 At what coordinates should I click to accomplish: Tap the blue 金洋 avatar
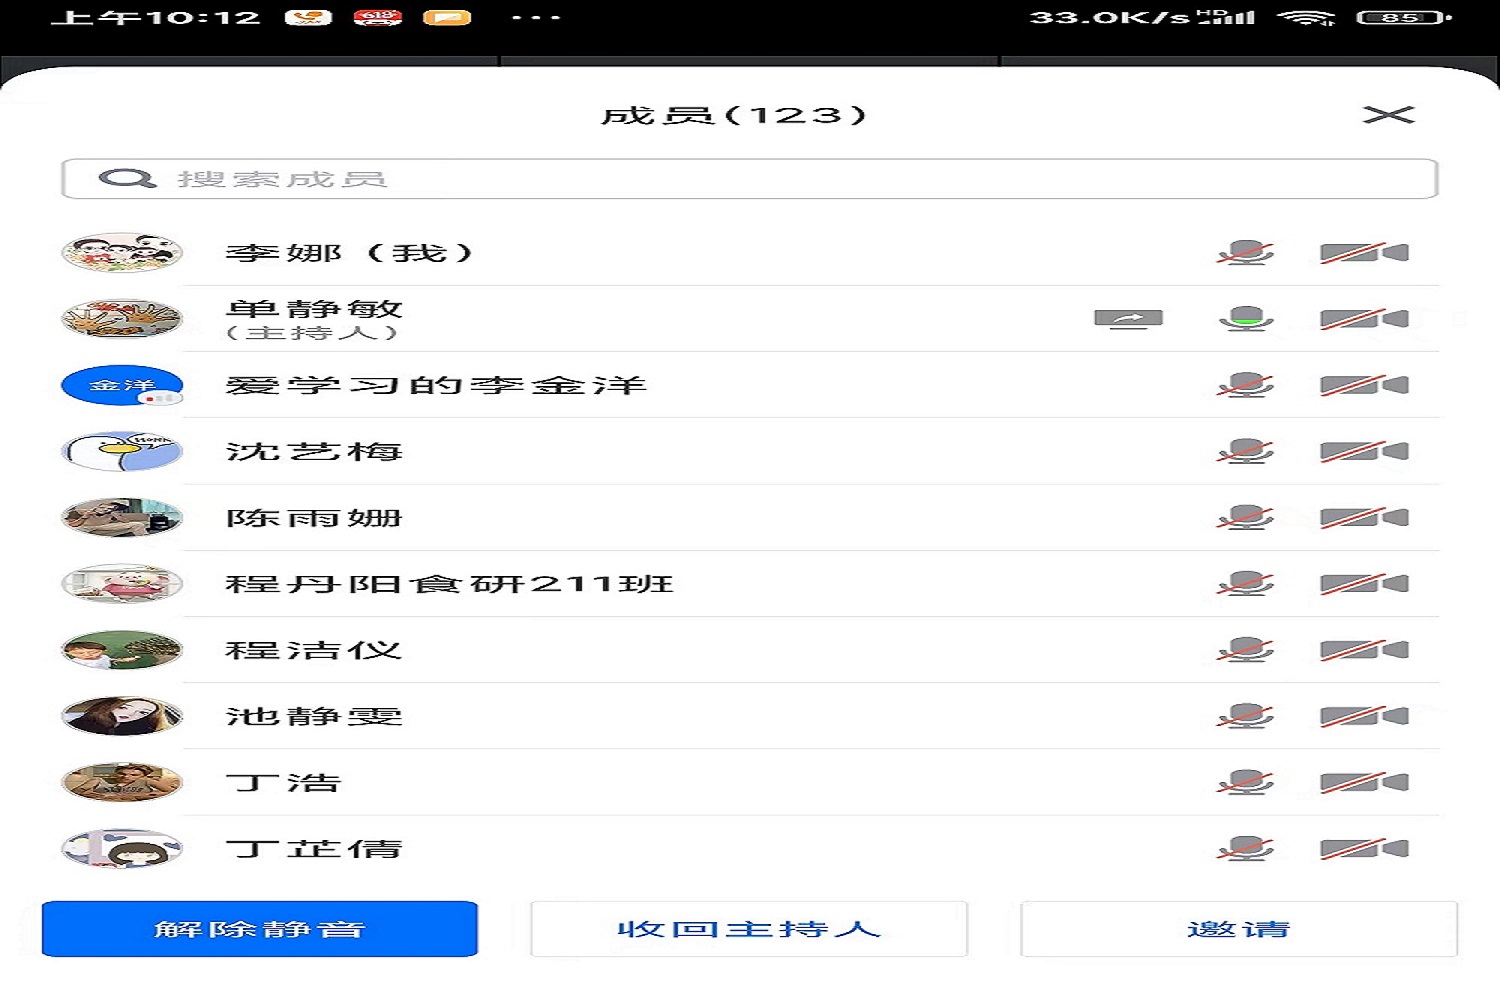(122, 386)
